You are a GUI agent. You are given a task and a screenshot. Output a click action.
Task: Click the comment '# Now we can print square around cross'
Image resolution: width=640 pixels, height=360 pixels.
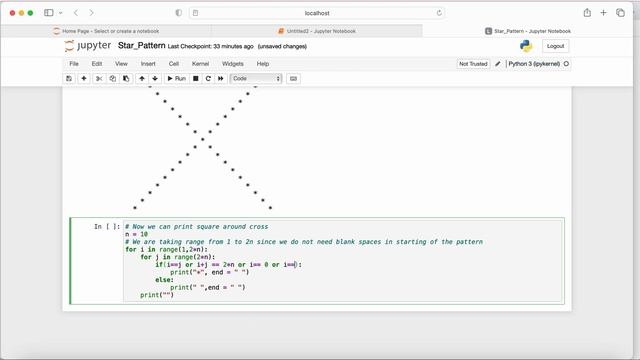(x=197, y=227)
